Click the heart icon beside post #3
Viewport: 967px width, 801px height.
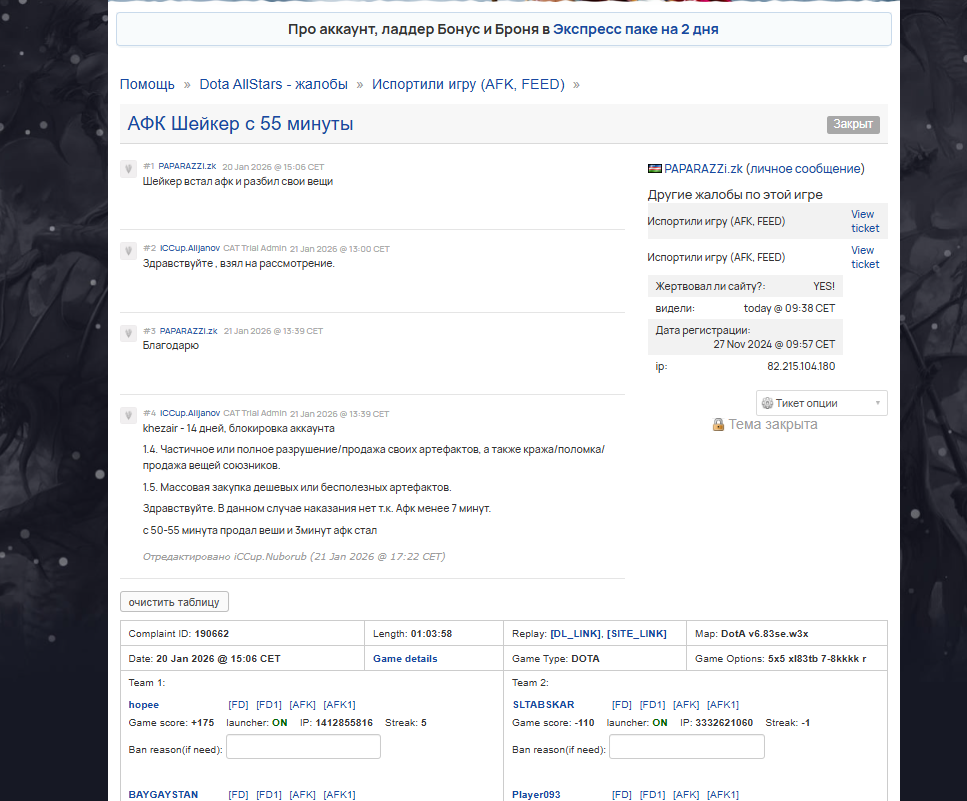[128, 333]
